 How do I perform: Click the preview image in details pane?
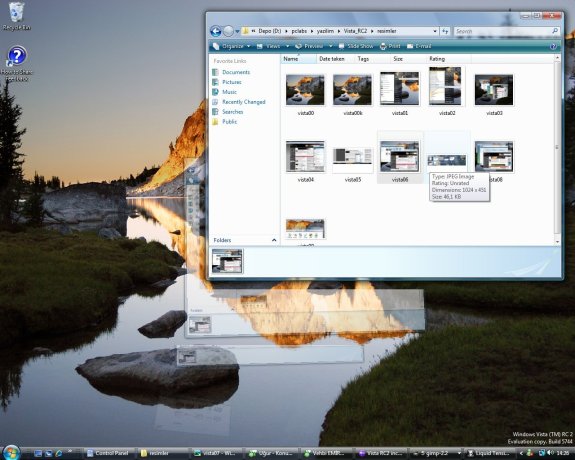227,261
